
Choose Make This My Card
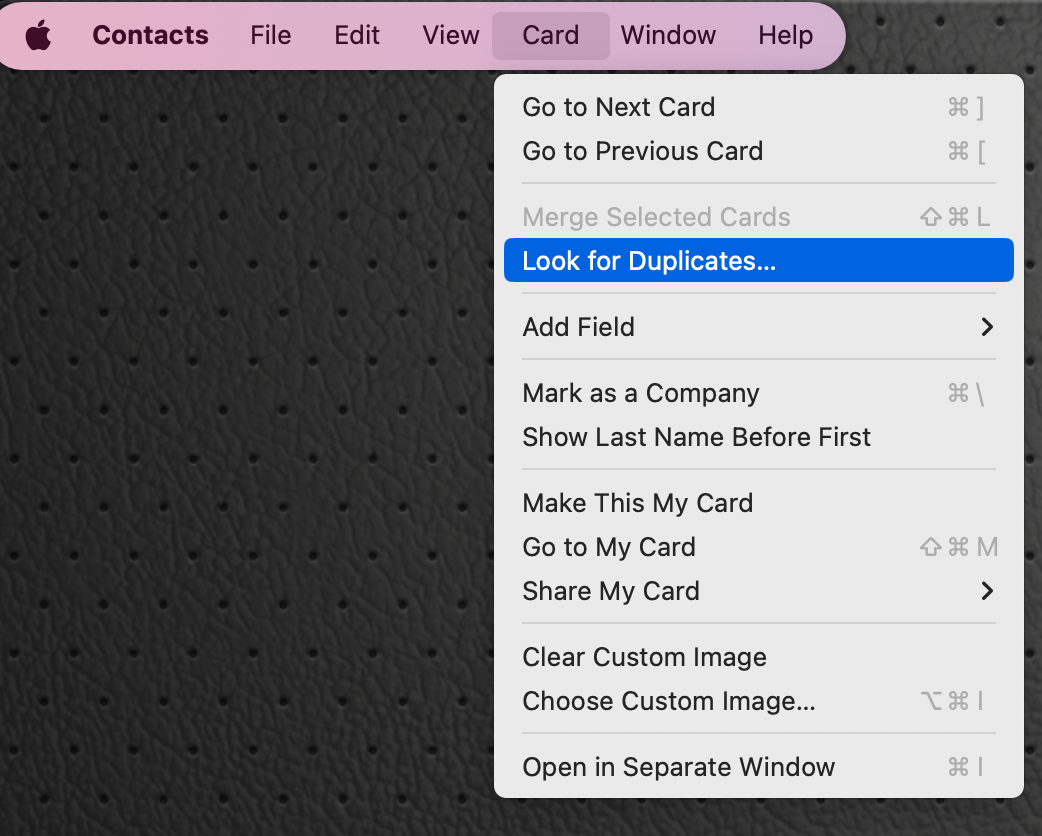pos(637,503)
